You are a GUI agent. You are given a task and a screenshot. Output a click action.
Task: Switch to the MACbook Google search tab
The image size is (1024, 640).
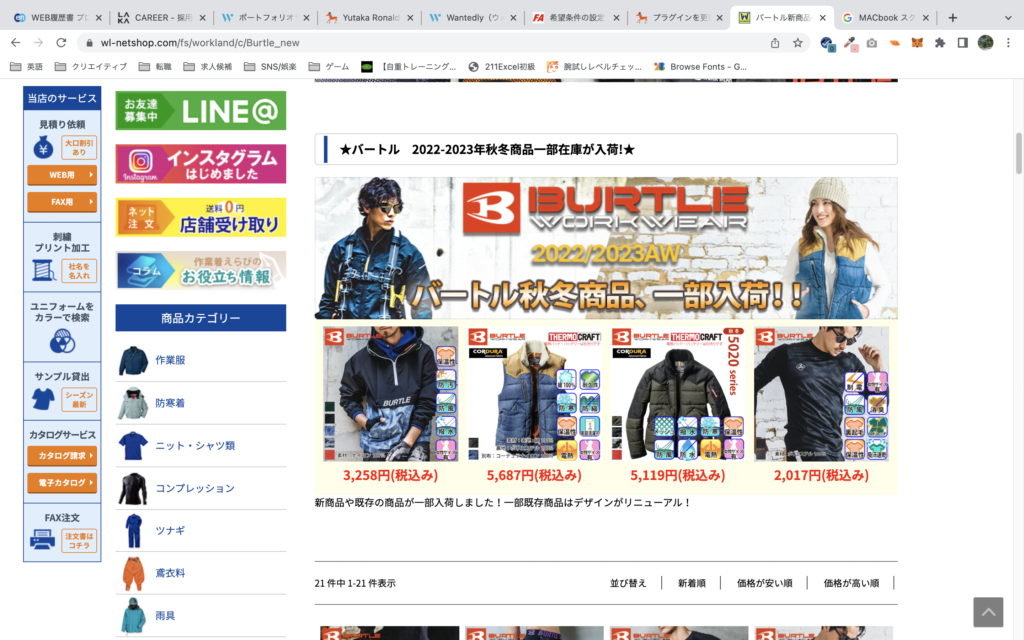click(885, 18)
